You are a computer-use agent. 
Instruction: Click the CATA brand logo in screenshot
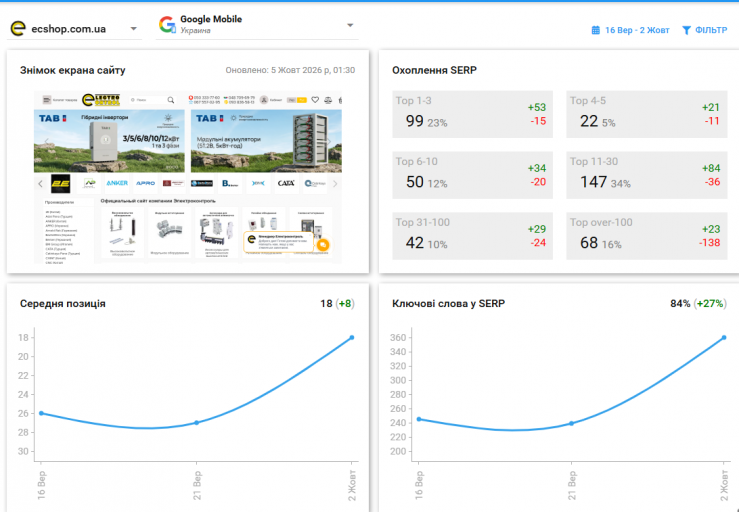click(286, 183)
